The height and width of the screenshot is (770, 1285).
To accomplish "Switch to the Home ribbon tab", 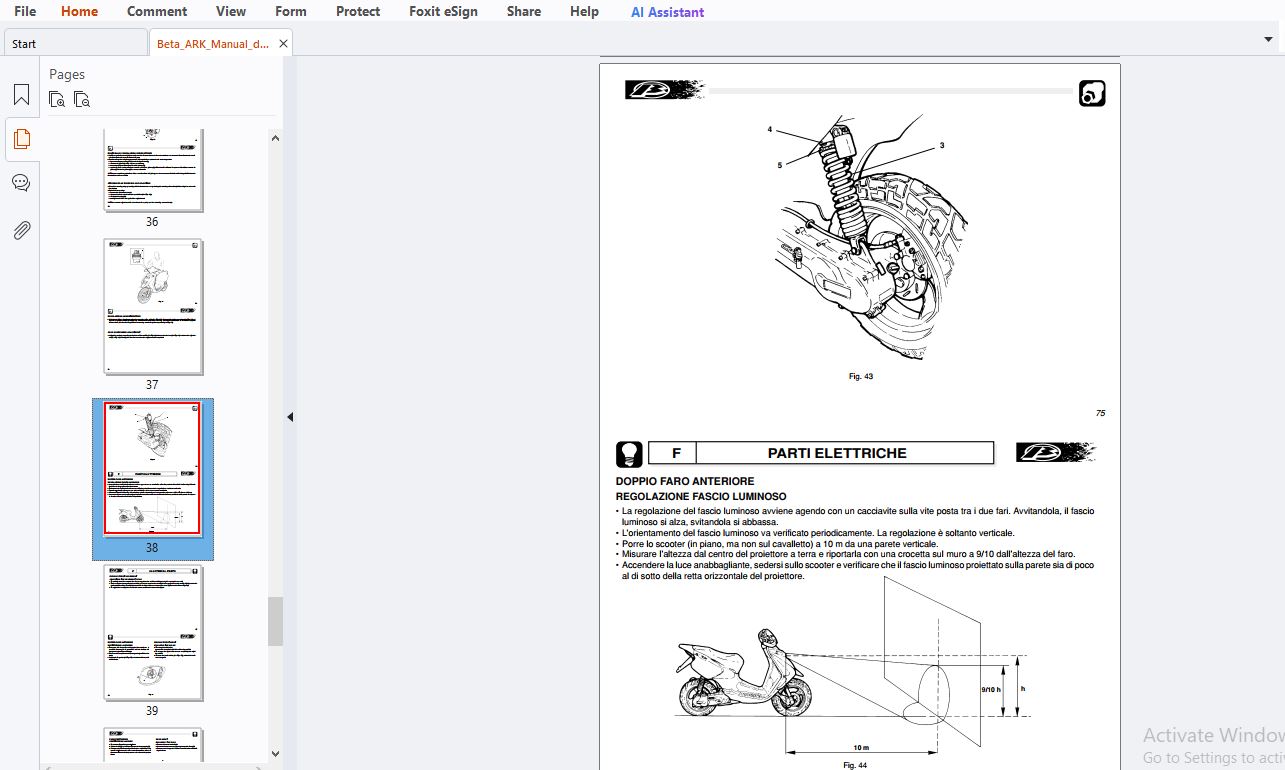I will pyautogui.click(x=79, y=11).
